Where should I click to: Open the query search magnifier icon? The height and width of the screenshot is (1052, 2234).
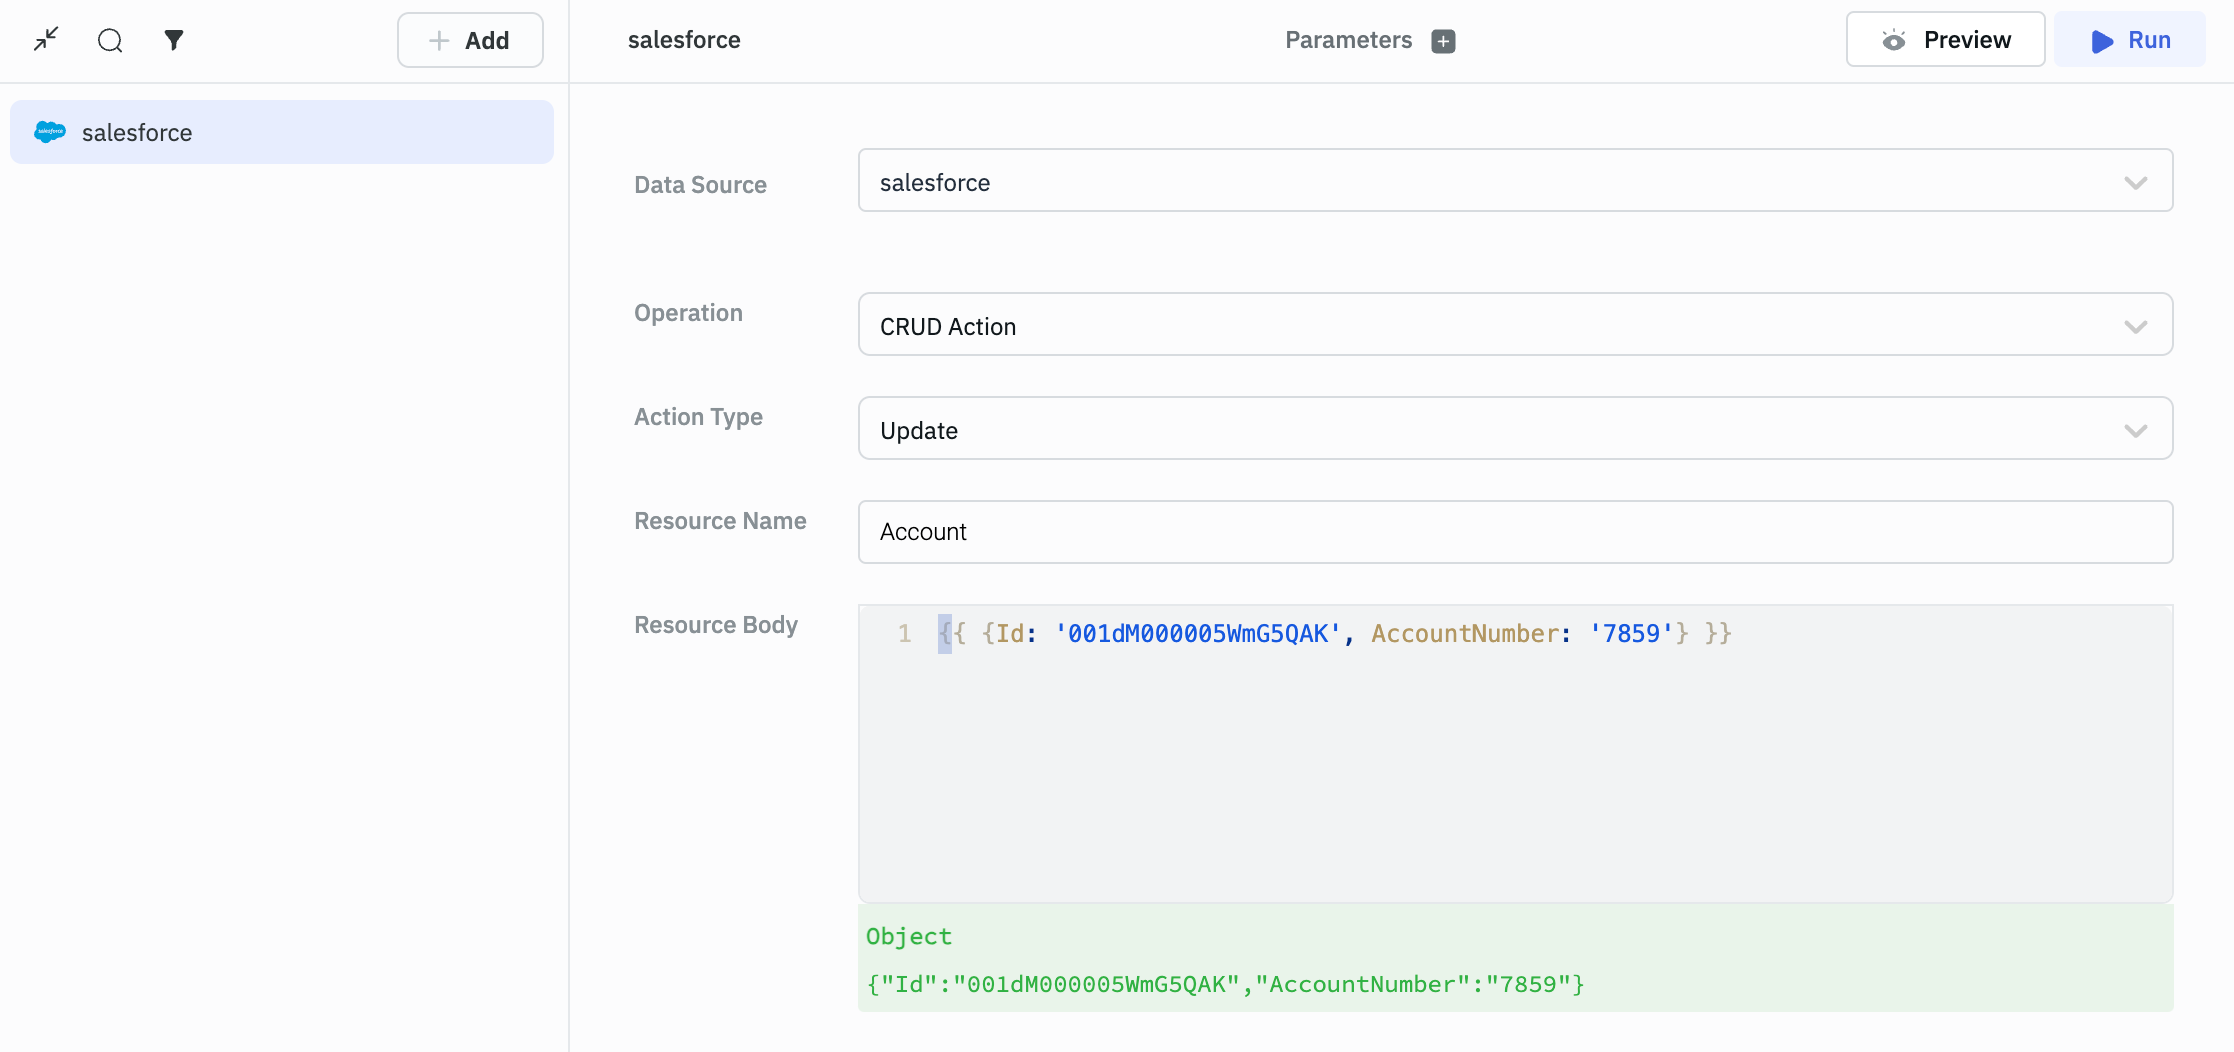point(110,40)
